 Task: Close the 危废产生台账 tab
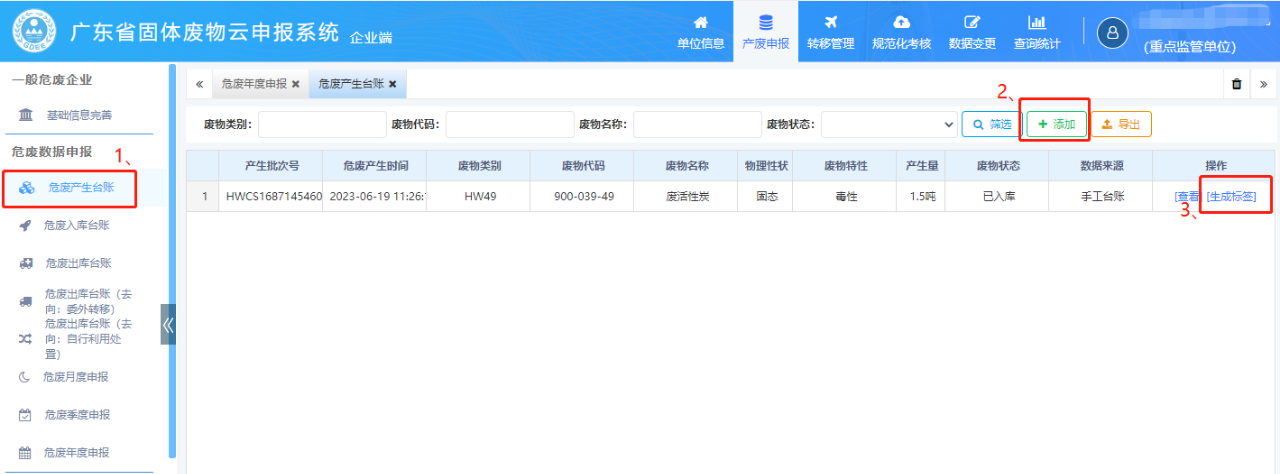(392, 84)
